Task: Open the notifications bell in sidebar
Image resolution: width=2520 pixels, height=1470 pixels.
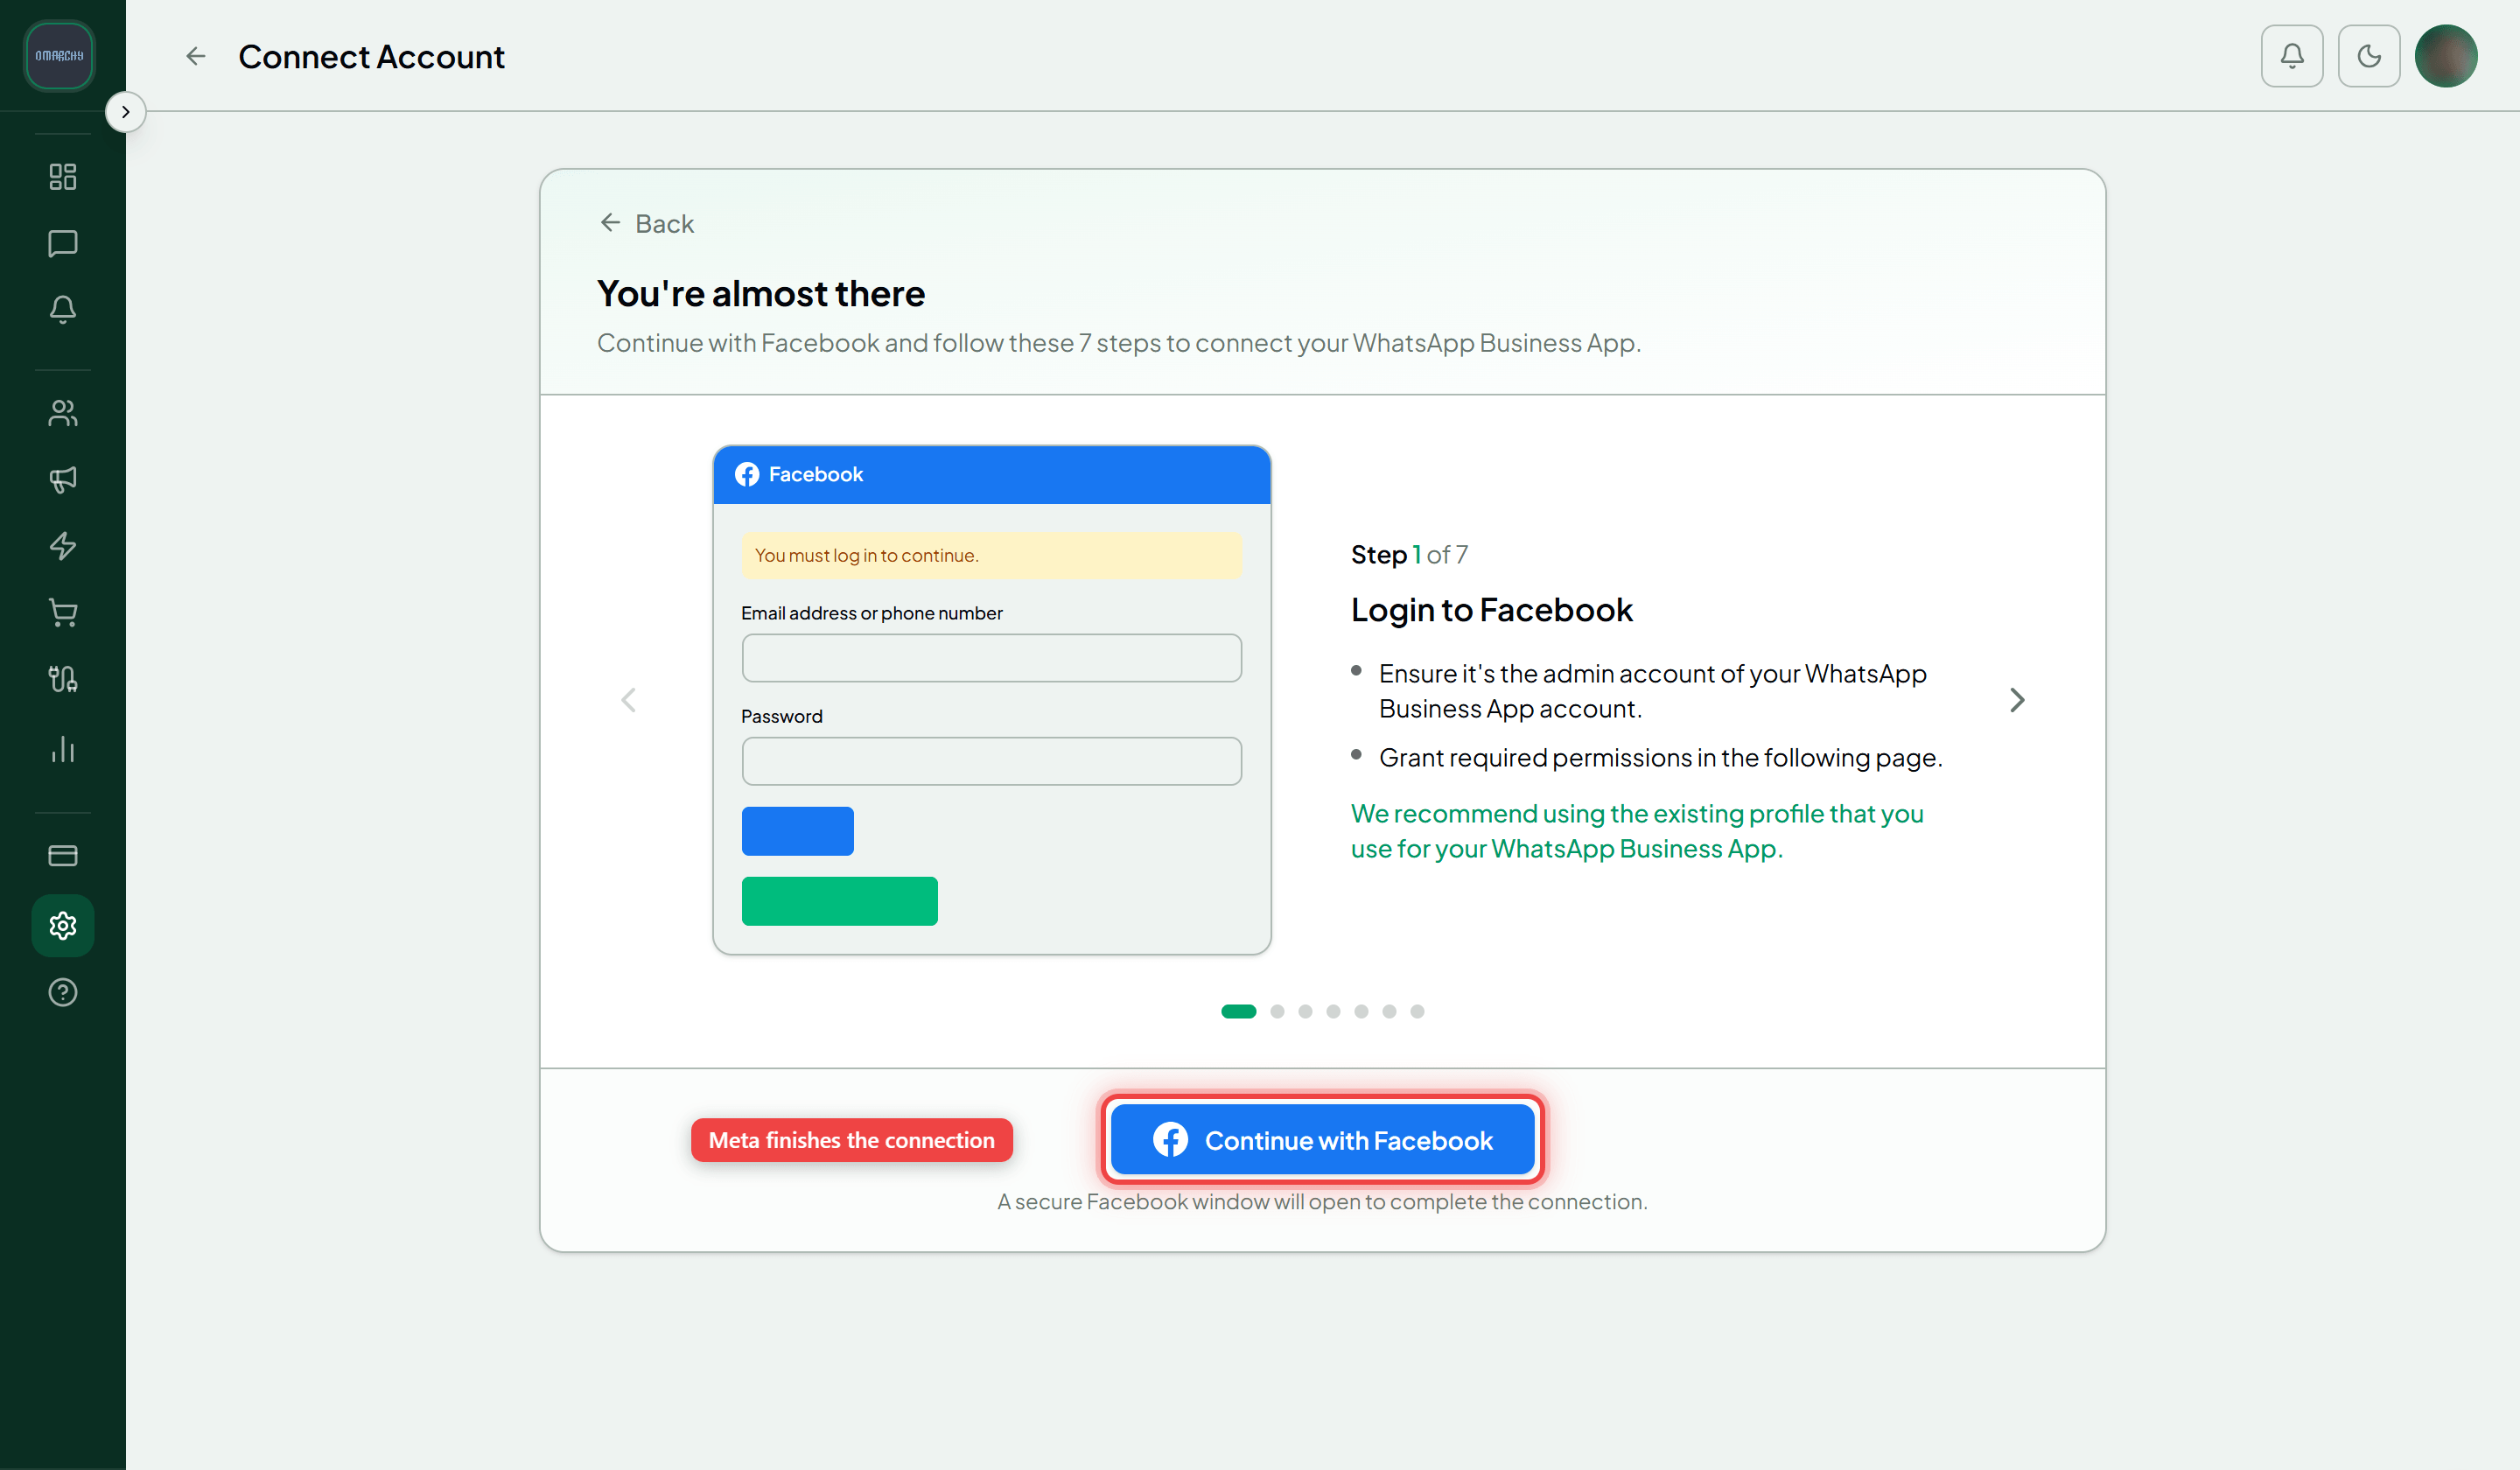Action: click(x=62, y=309)
